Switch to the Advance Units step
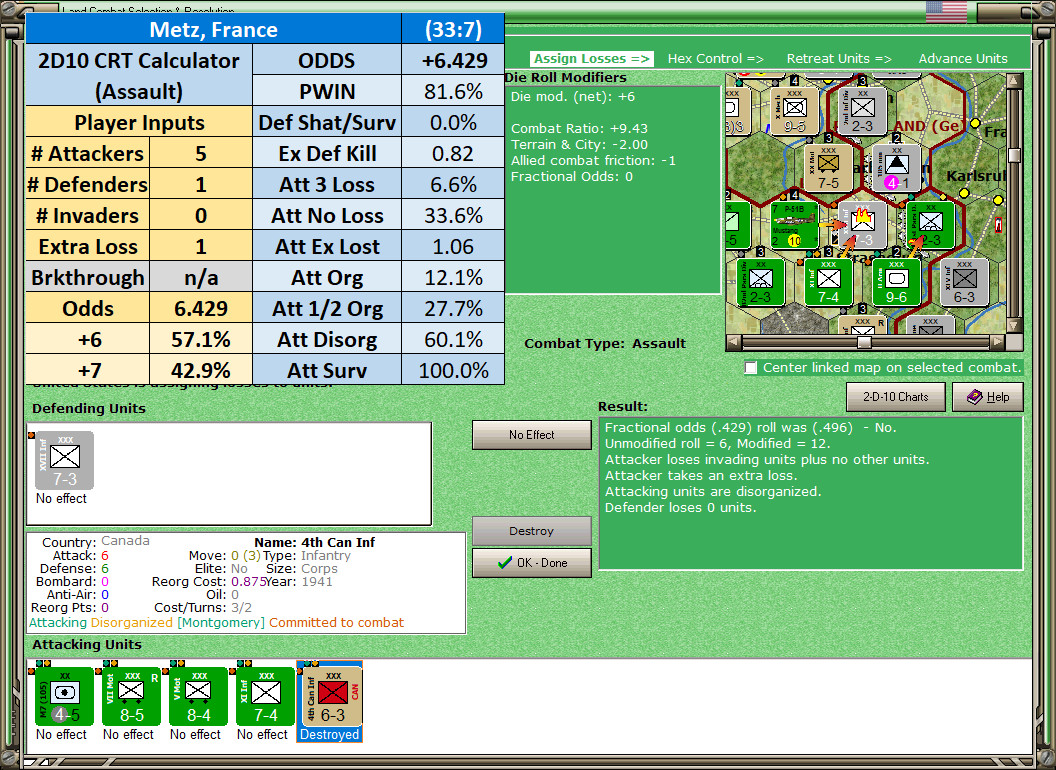The image size is (1056, 770). pyautogui.click(x=963, y=59)
